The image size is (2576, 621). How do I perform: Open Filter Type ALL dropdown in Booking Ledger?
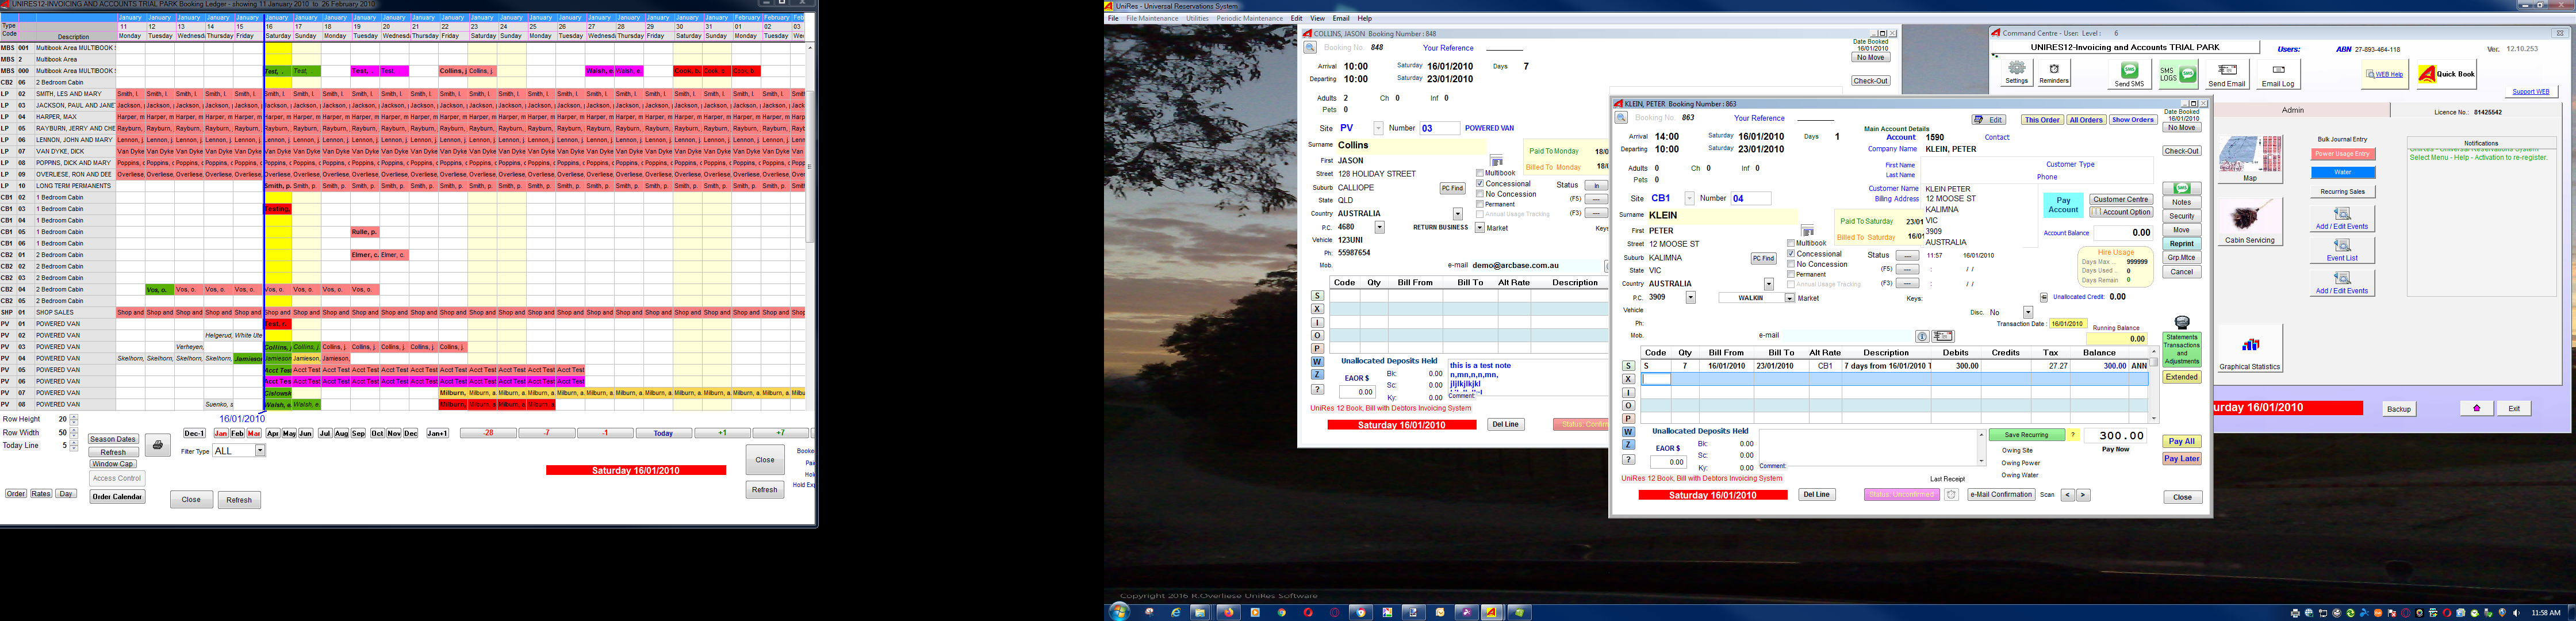click(x=260, y=451)
